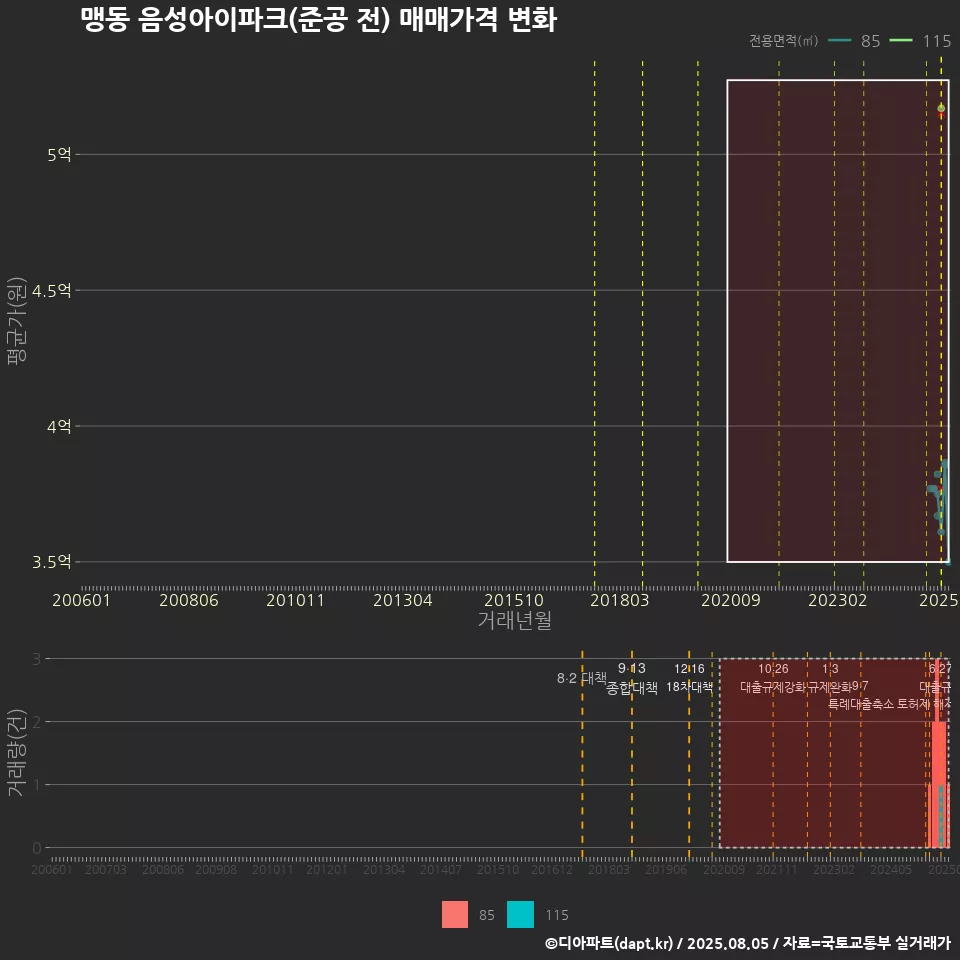This screenshot has height=960, width=960.
Task: Click the 200806 label on the price chart x-axis
Action: click(x=189, y=600)
